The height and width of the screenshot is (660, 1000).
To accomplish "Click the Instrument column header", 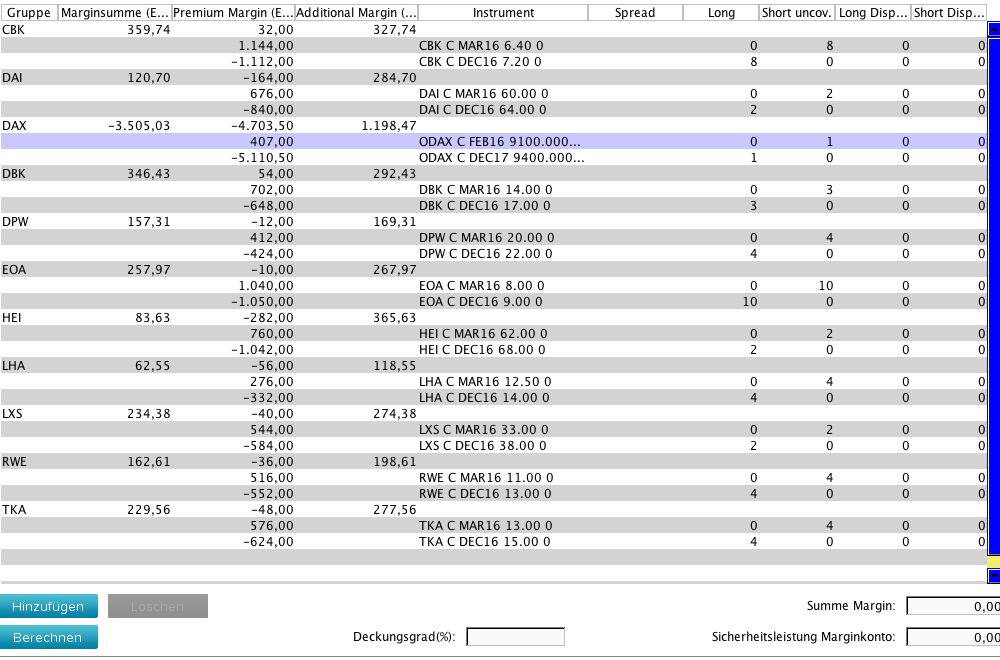I will click(503, 13).
